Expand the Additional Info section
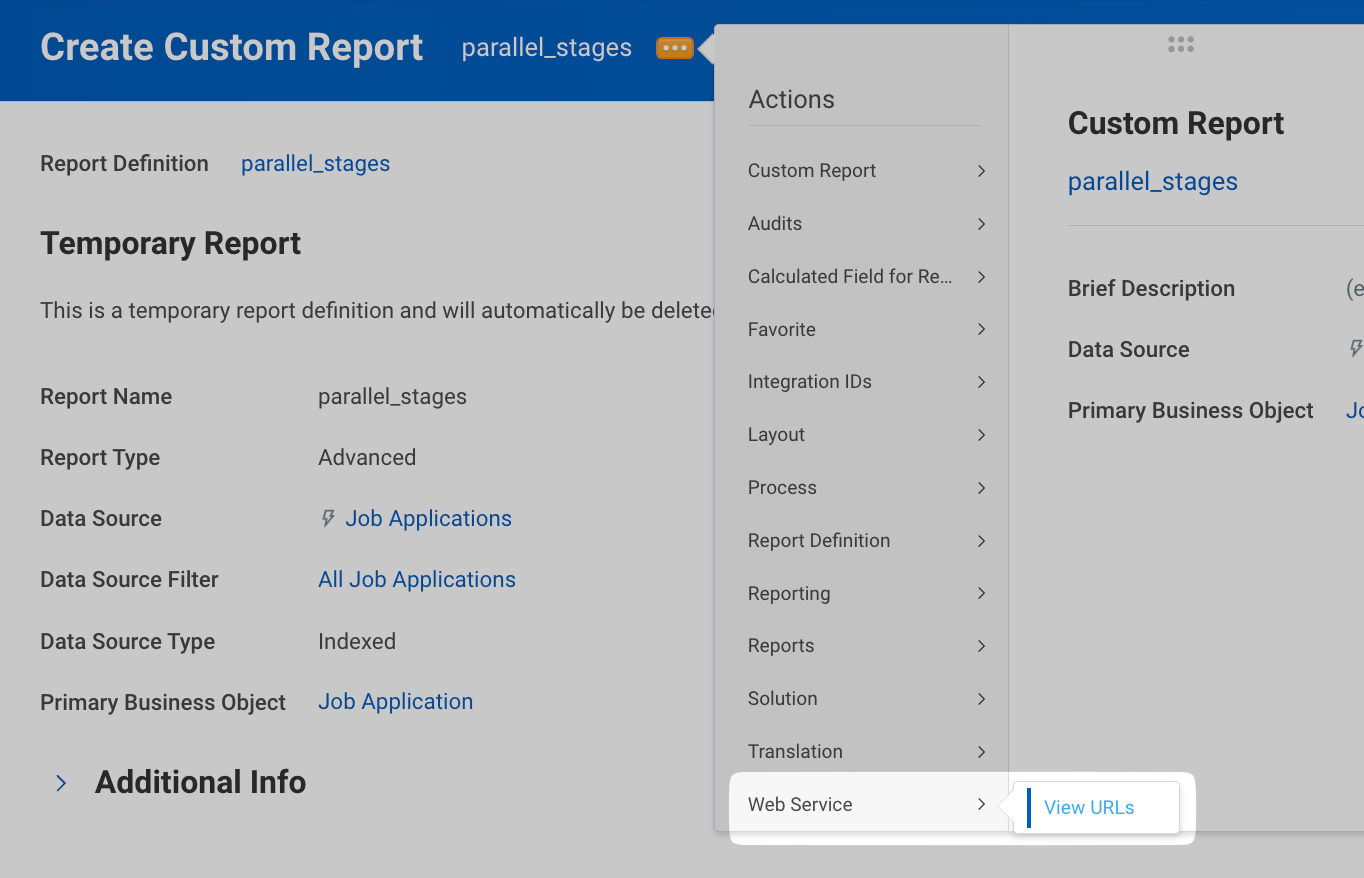This screenshot has width=1364, height=878. (62, 783)
